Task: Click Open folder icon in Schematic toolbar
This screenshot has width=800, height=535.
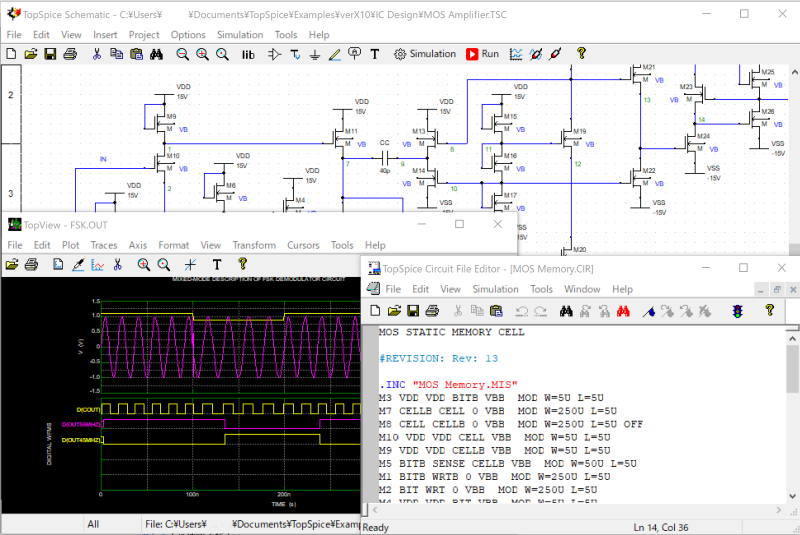Action: pyautogui.click(x=31, y=54)
